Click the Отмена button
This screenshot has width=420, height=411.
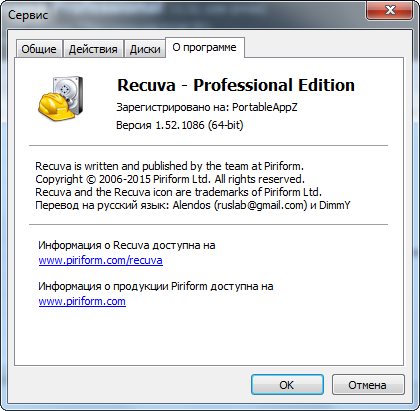368,385
